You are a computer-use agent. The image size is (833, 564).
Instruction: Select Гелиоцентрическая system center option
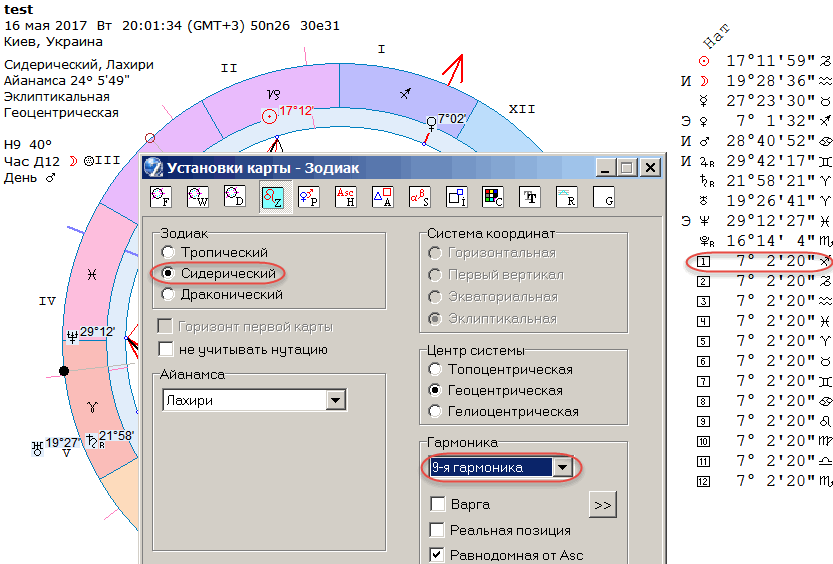[x=435, y=411]
